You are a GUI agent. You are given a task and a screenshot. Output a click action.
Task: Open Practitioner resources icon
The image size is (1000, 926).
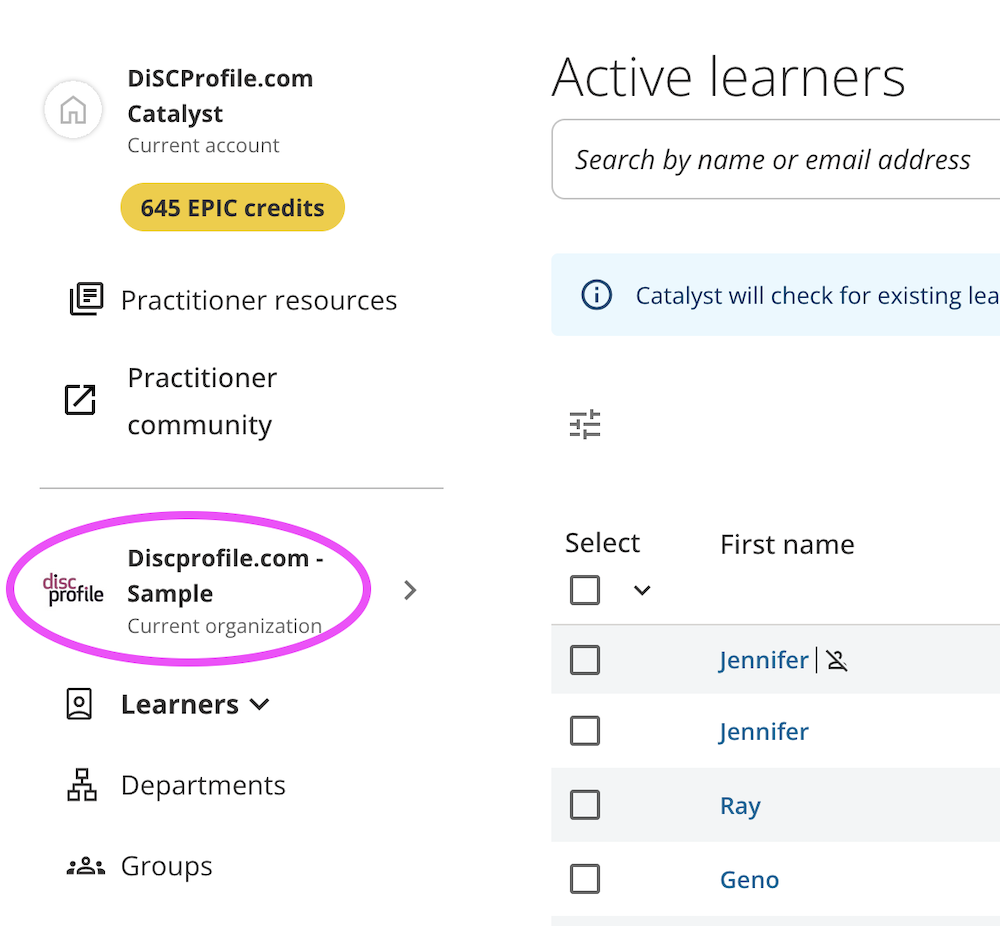pos(86,298)
